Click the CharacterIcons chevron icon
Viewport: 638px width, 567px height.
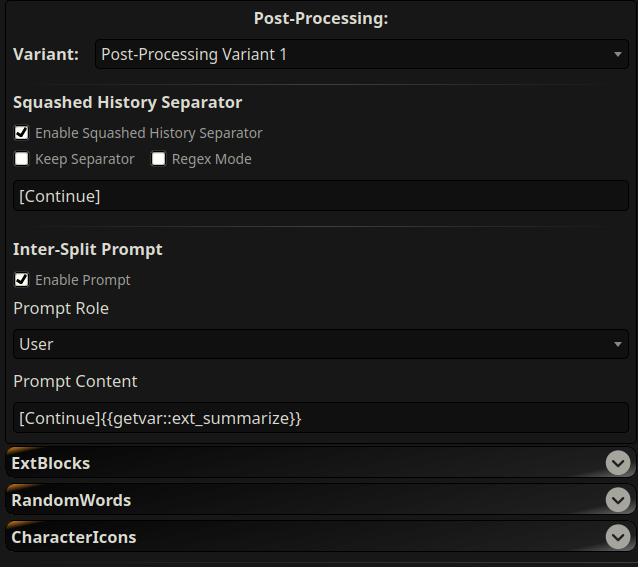[619, 537]
